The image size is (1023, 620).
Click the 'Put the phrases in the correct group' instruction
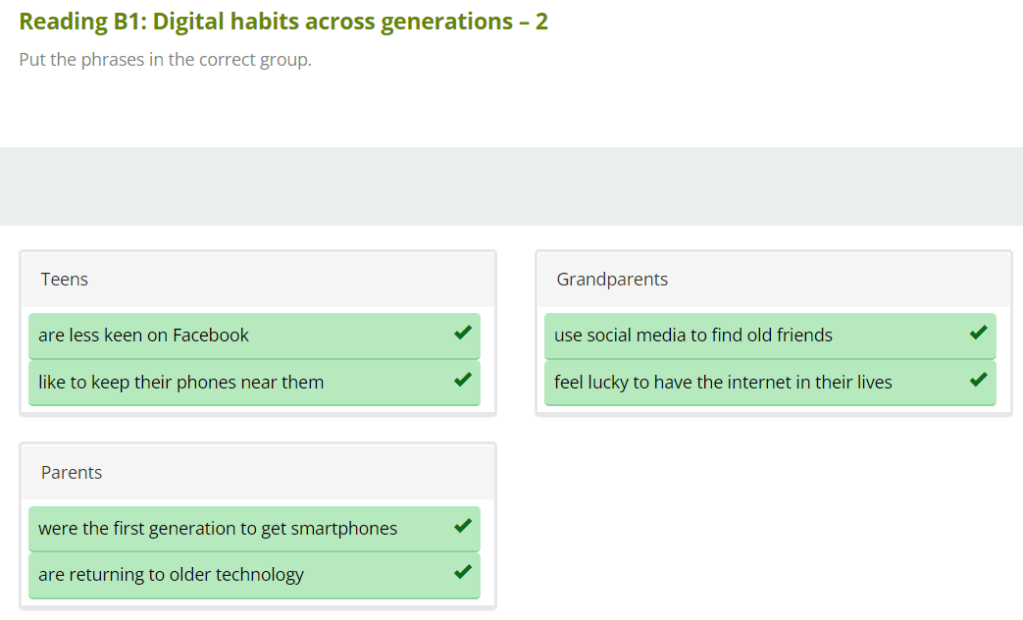(165, 60)
